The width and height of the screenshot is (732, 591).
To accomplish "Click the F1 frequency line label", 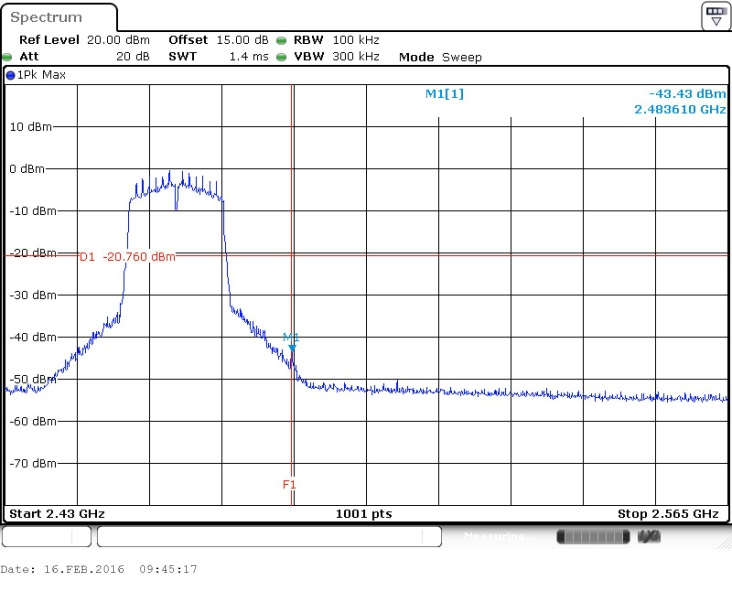I will coord(289,485).
